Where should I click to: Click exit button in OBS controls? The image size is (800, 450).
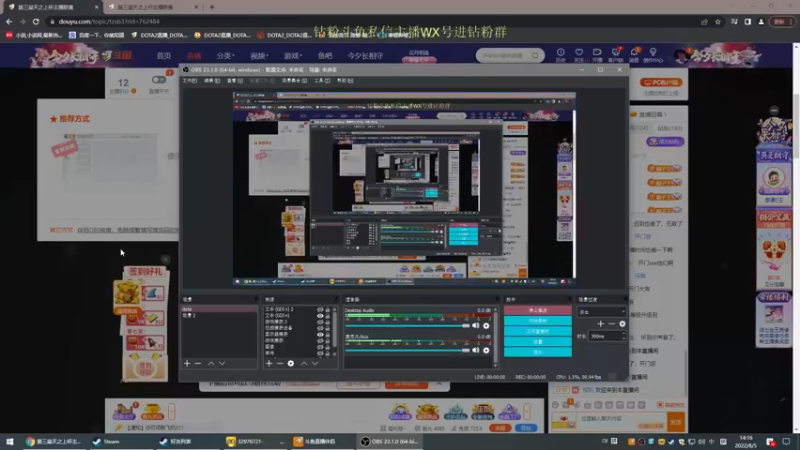click(x=538, y=352)
